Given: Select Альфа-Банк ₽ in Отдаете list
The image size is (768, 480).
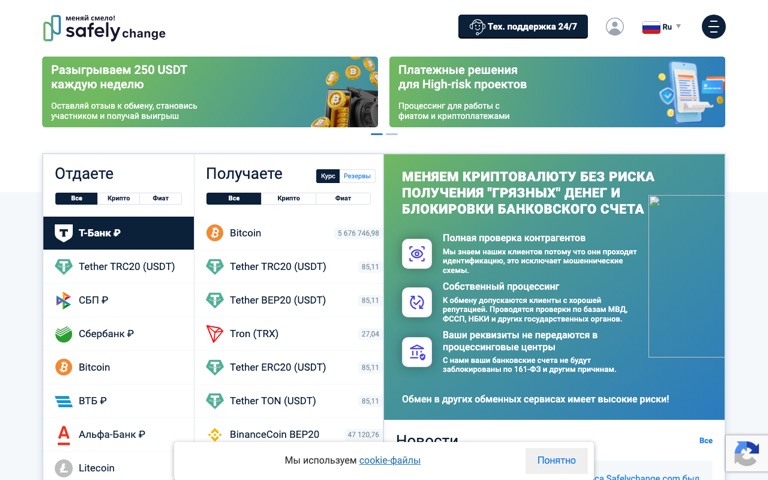Looking at the screenshot, I should click(x=119, y=434).
